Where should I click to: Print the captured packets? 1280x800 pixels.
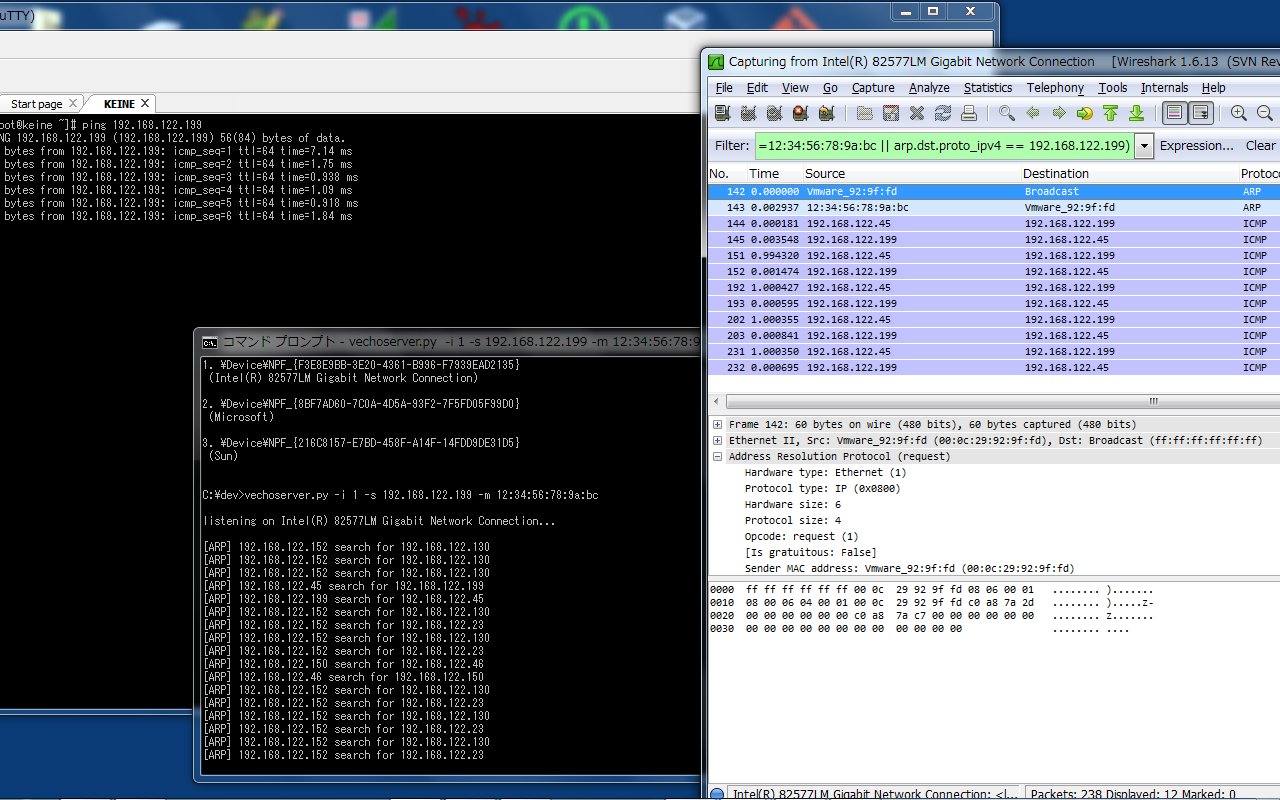click(968, 112)
